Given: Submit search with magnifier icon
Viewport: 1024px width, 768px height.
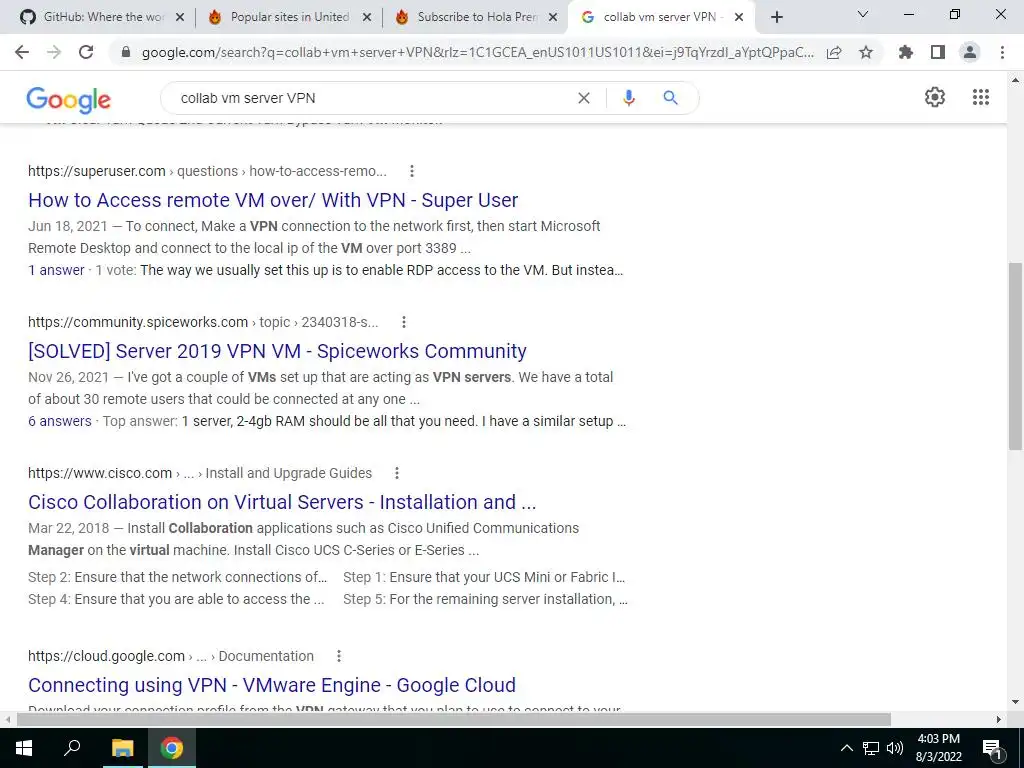Looking at the screenshot, I should click(670, 98).
